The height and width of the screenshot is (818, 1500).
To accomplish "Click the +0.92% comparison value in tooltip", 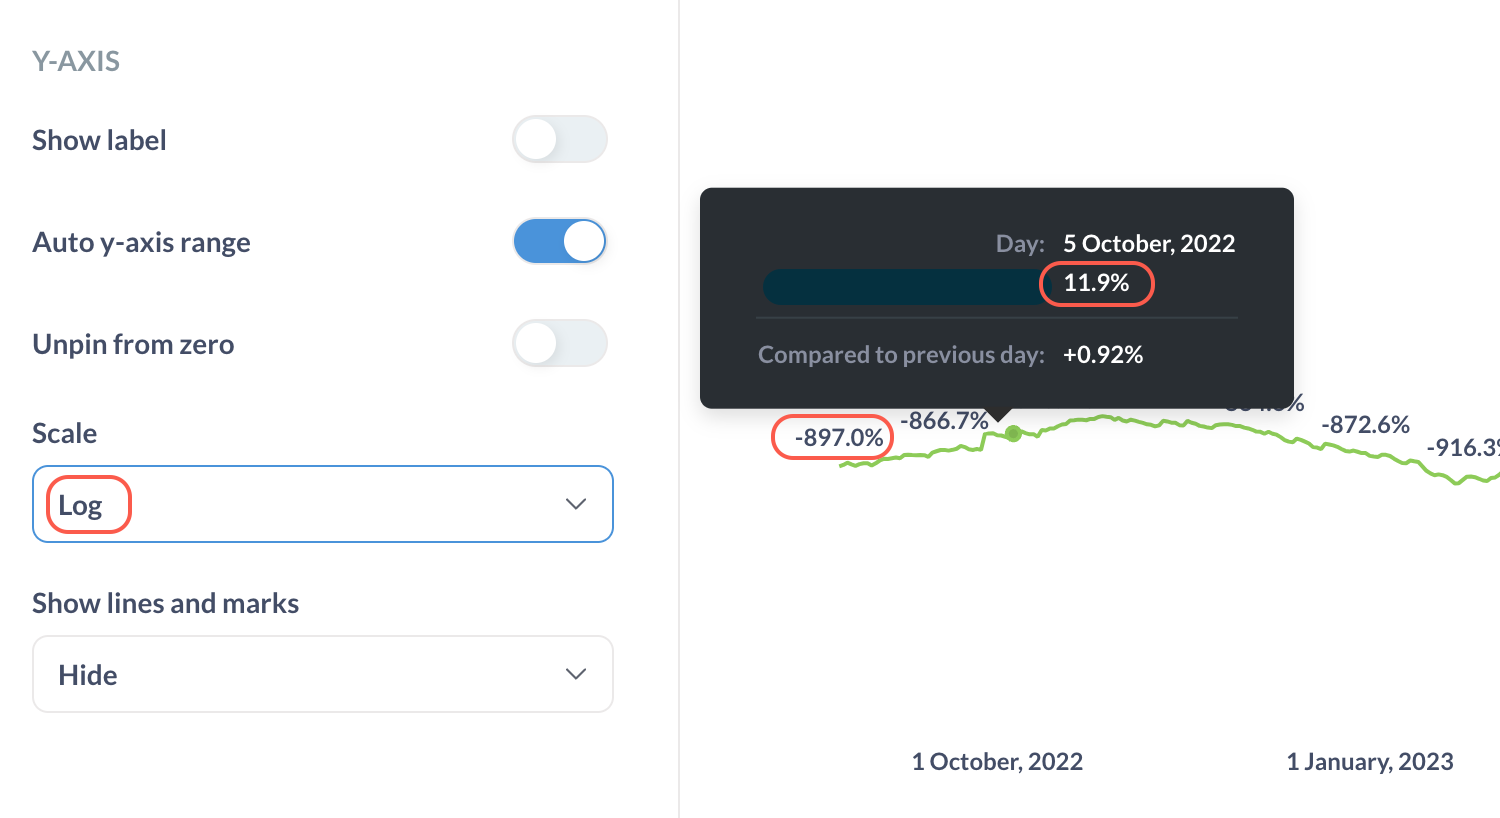I will [x=1103, y=354].
